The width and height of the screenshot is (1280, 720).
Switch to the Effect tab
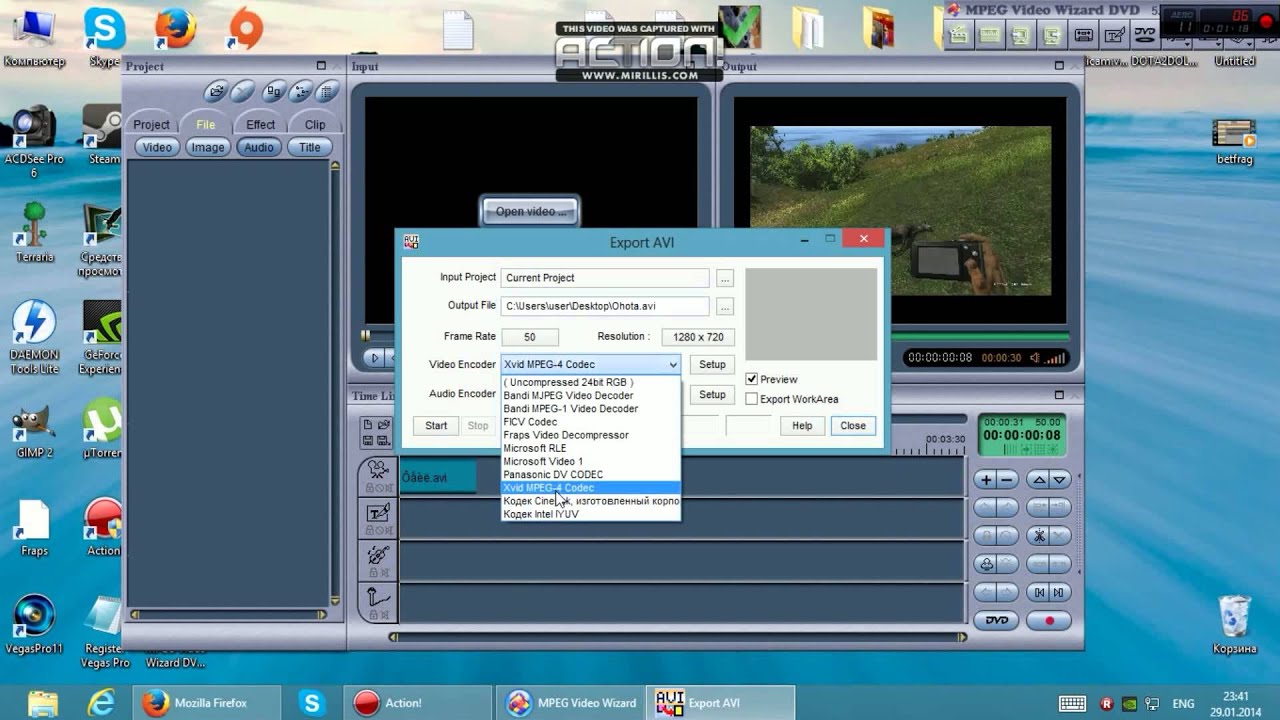click(x=260, y=124)
